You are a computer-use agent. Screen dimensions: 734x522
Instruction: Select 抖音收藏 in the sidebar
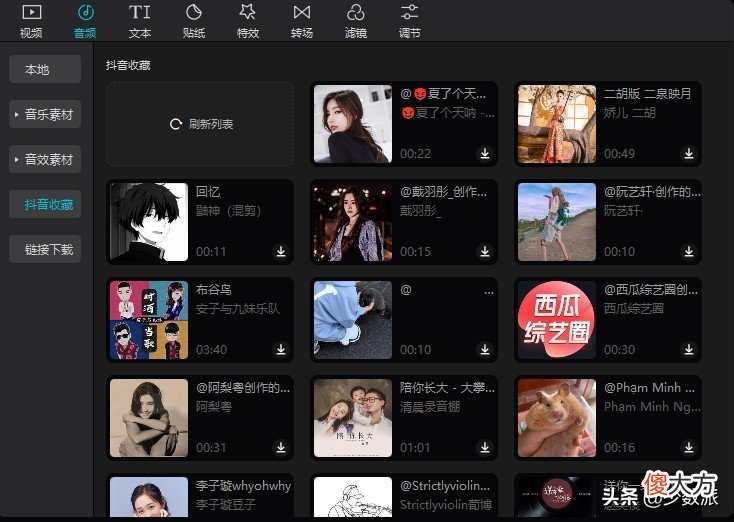pos(45,204)
